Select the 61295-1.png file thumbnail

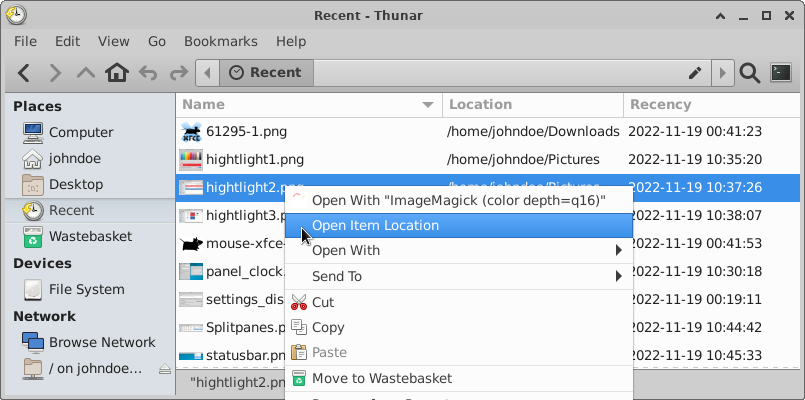click(x=191, y=132)
